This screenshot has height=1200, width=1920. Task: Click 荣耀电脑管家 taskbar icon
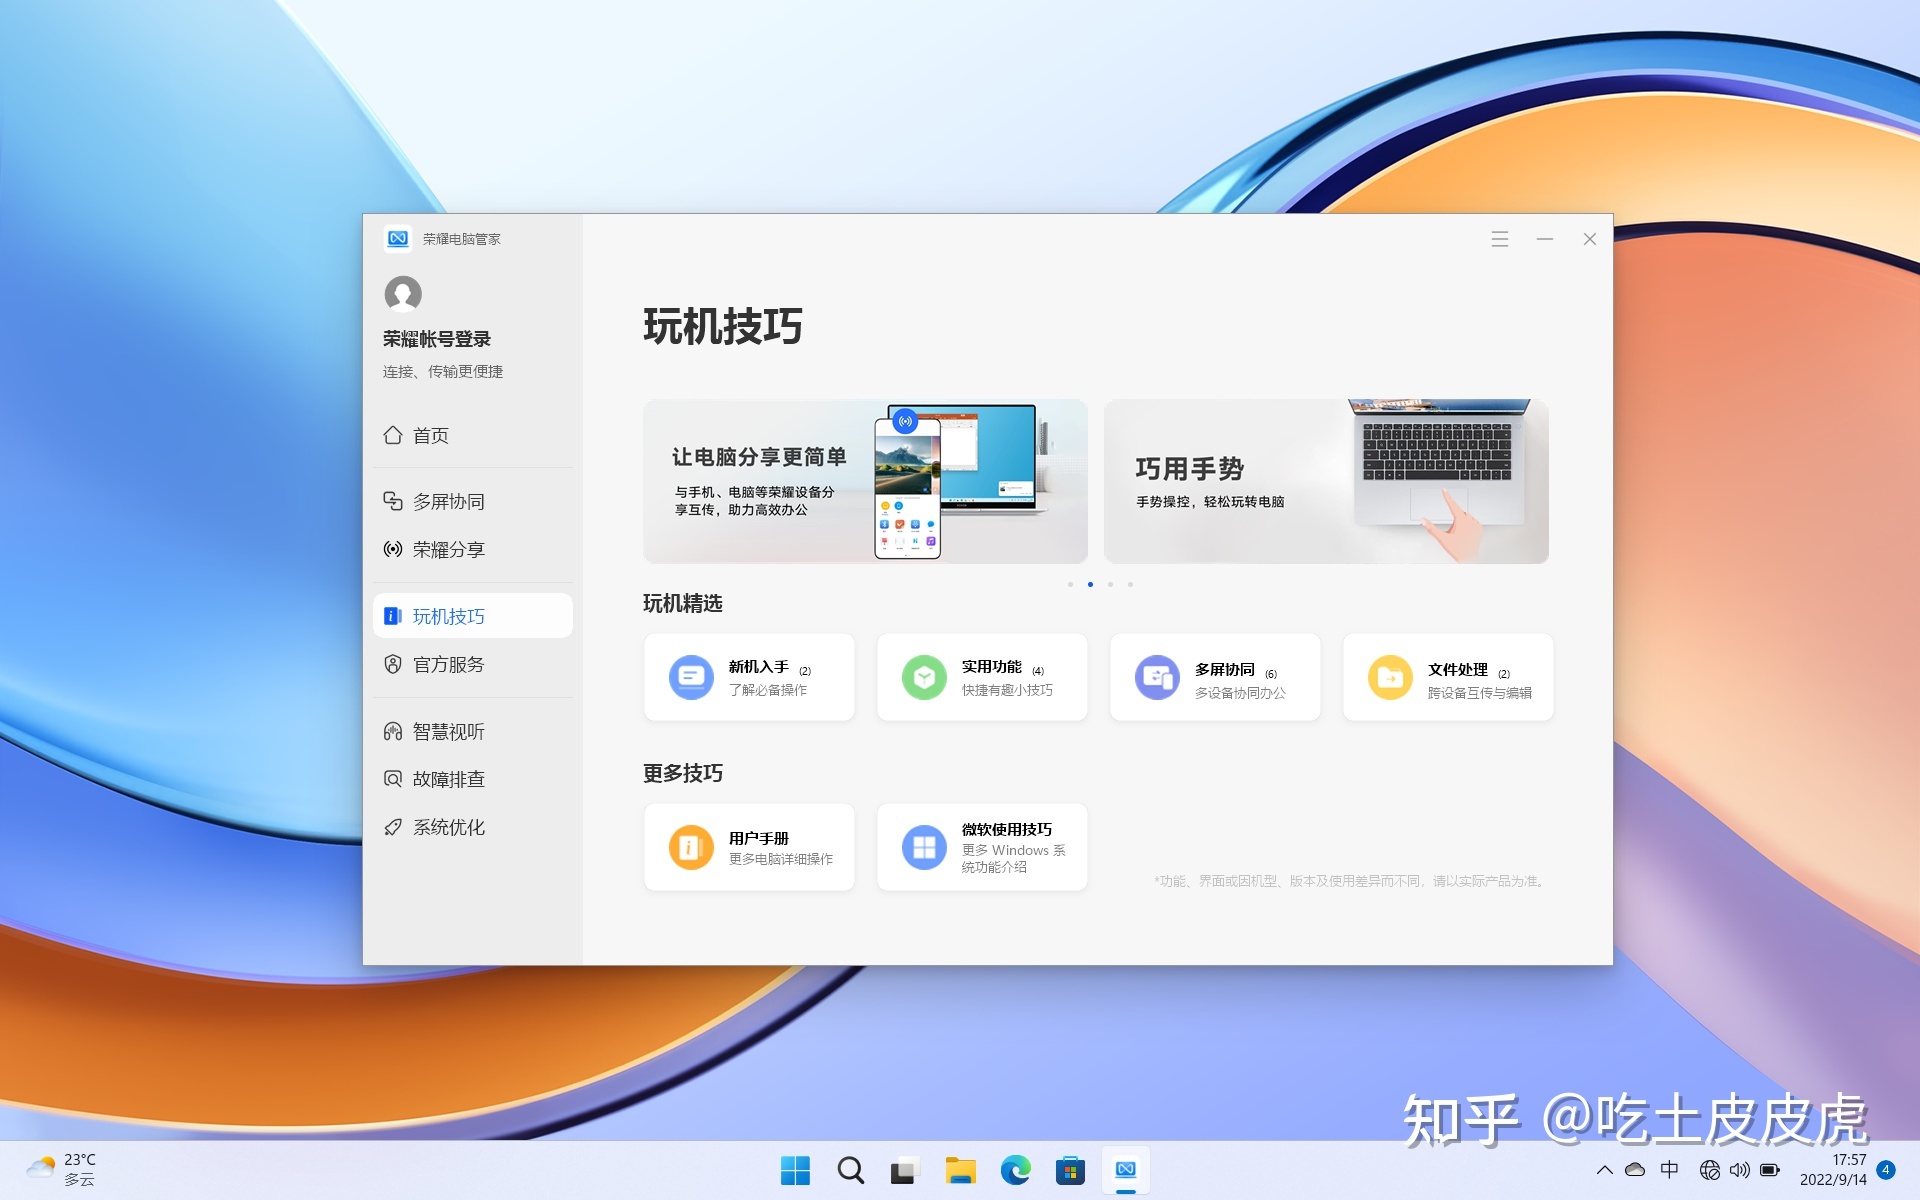(1125, 1170)
